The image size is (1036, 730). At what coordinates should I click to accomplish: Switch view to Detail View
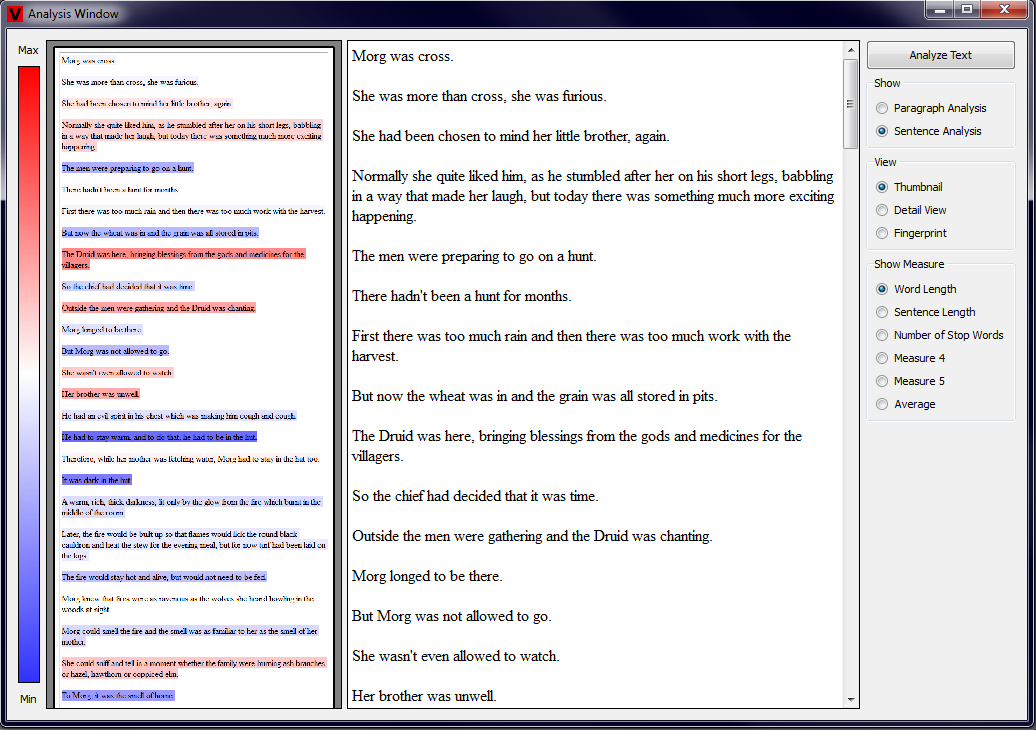point(881,210)
